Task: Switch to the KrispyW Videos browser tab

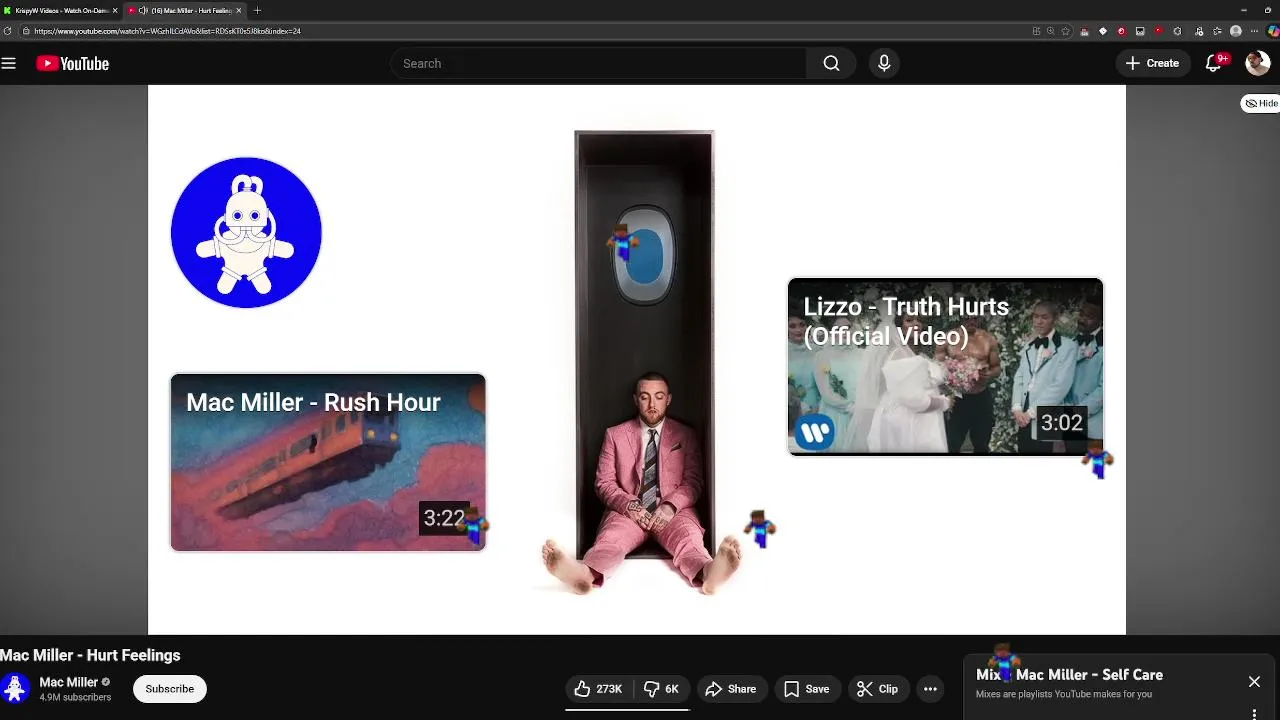Action: pyautogui.click(x=61, y=10)
